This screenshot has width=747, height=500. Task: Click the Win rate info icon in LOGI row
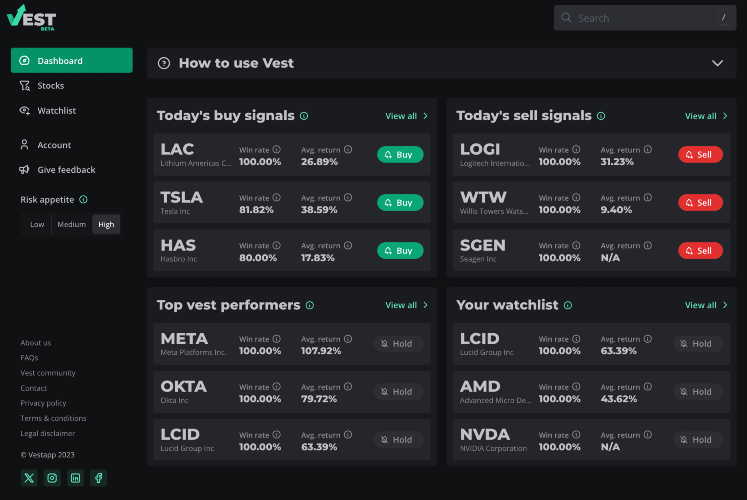click(576, 150)
